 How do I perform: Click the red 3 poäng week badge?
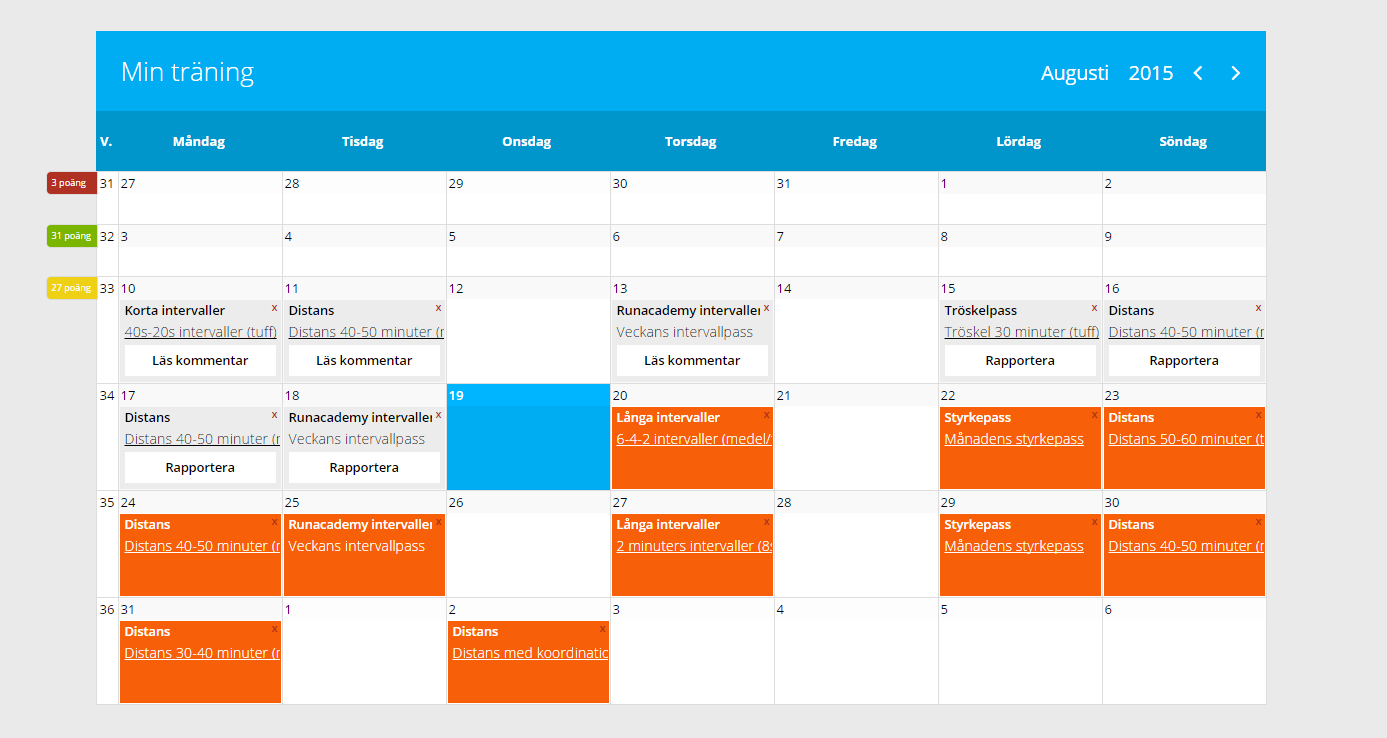click(70, 183)
